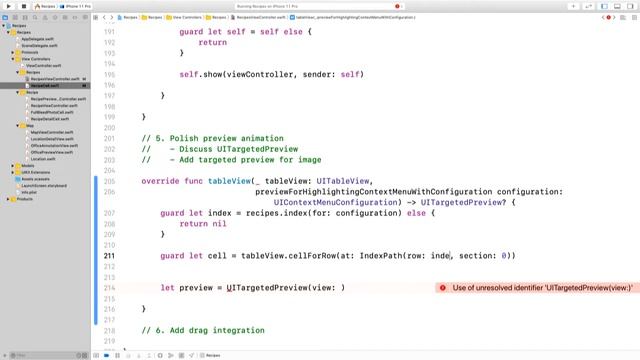Go forward in editor history
The image size is (640, 360).
pyautogui.click(x=111, y=18)
